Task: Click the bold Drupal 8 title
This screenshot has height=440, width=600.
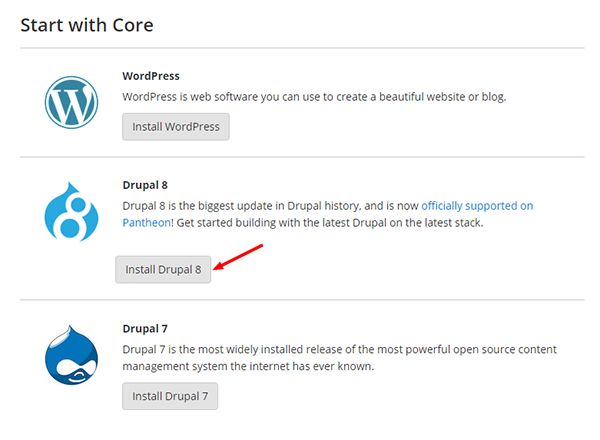Action: [145, 185]
